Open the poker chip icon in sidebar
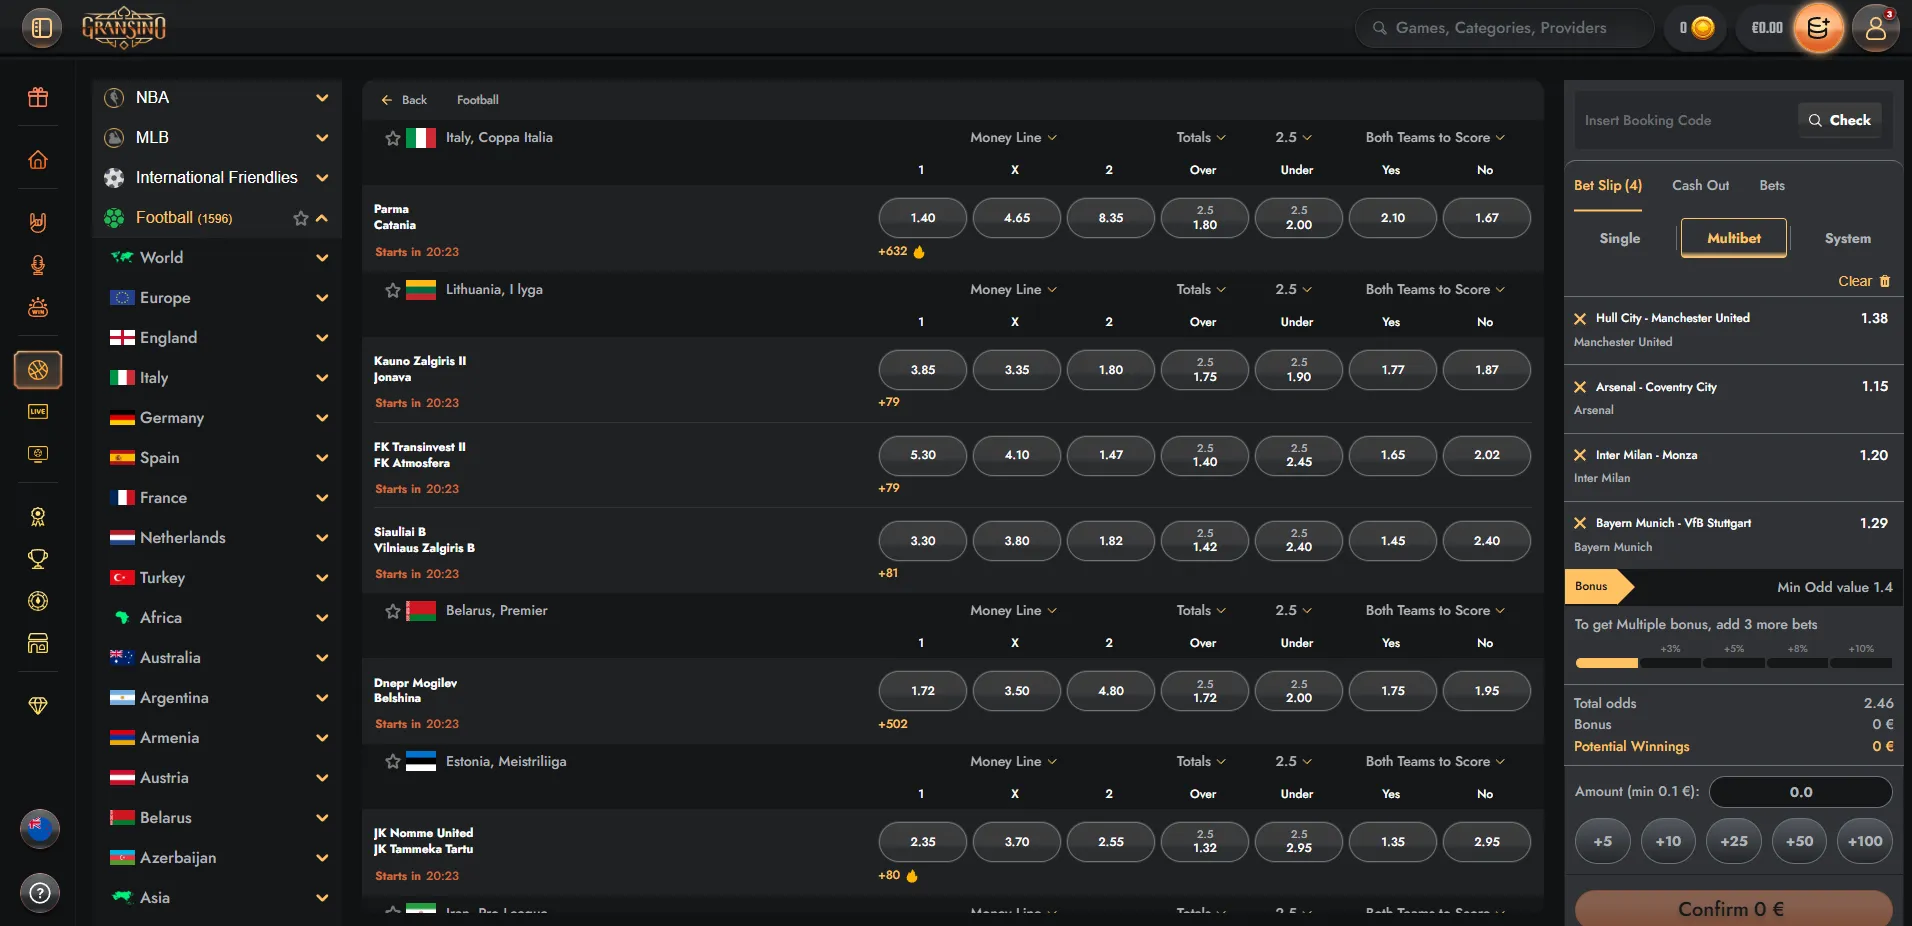This screenshot has width=1912, height=926. click(x=38, y=601)
